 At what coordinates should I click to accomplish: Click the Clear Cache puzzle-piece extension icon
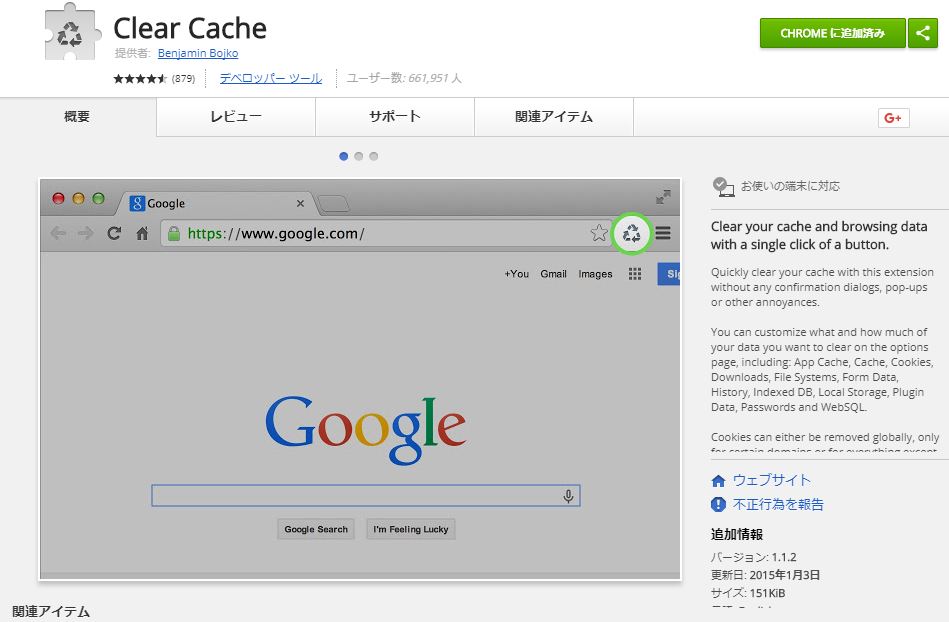coord(73,31)
